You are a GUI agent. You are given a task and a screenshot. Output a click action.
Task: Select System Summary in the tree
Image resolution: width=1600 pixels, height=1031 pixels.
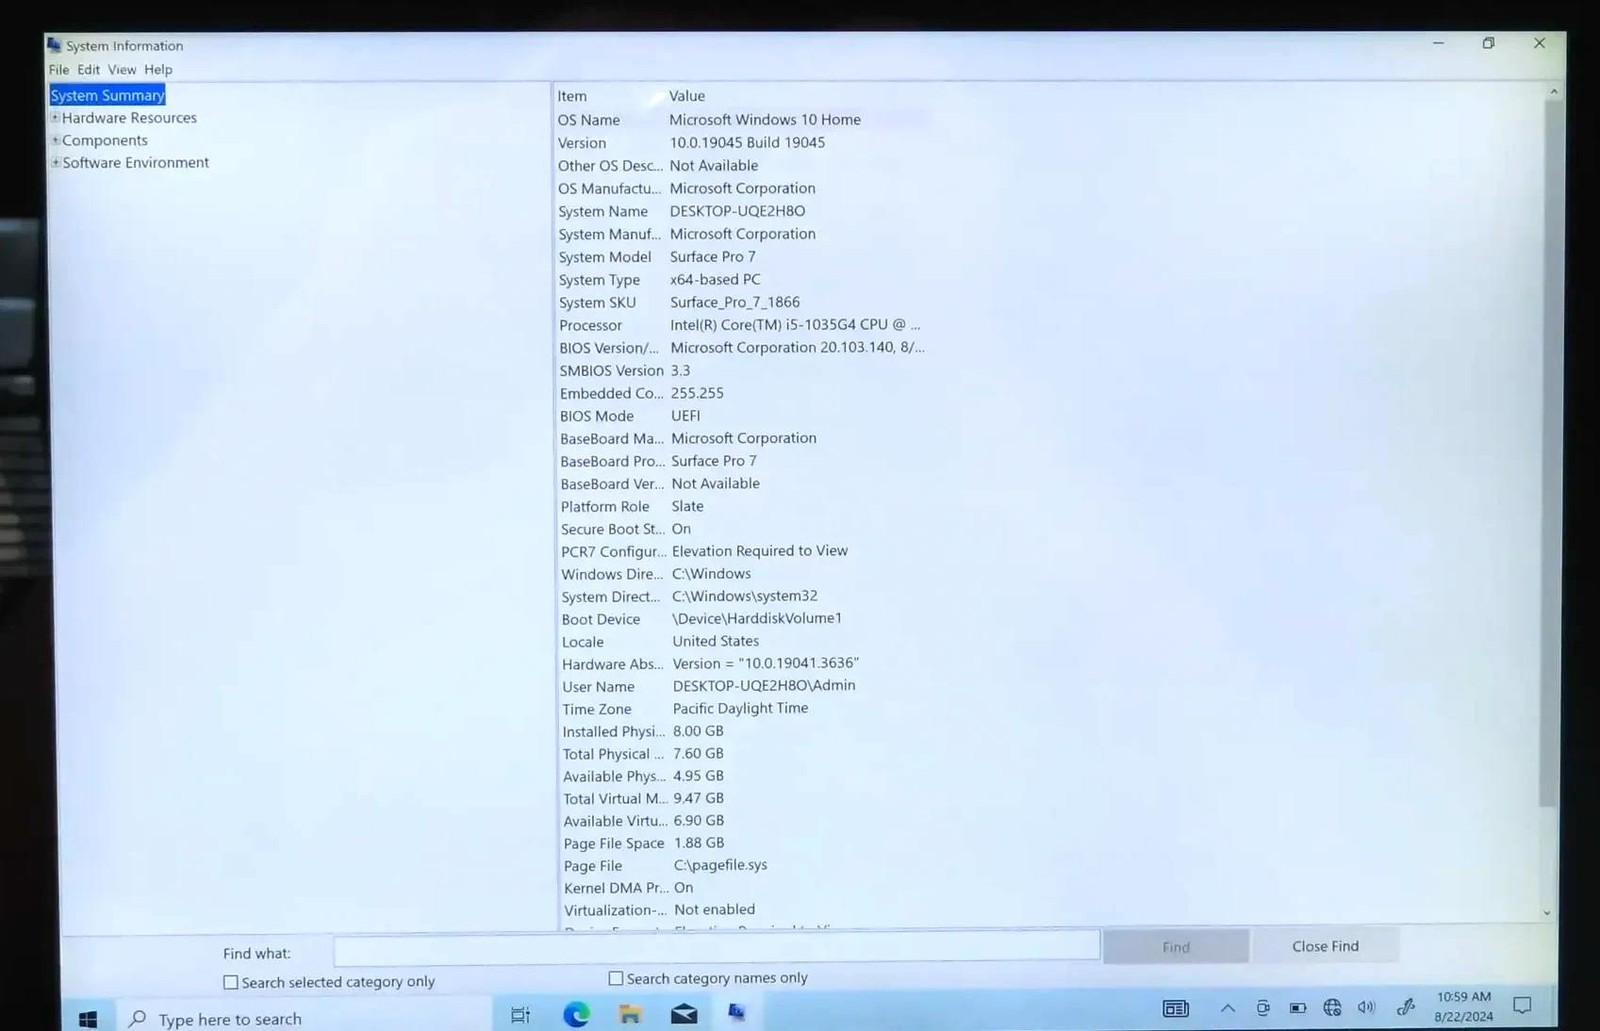tap(107, 95)
